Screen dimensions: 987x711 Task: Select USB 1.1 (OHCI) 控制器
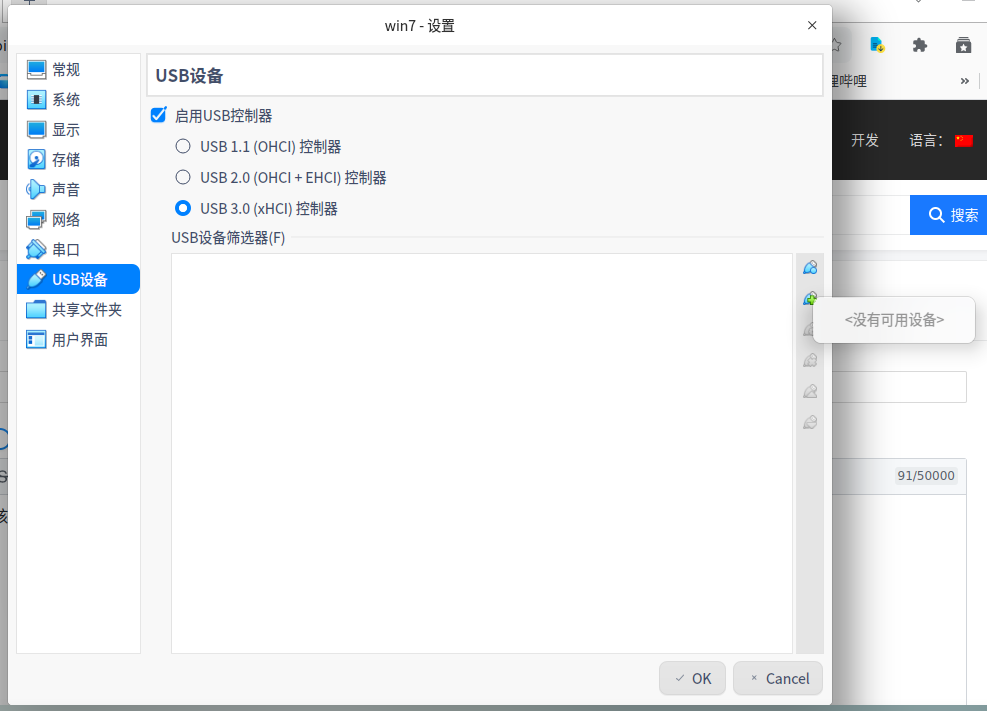pos(182,145)
